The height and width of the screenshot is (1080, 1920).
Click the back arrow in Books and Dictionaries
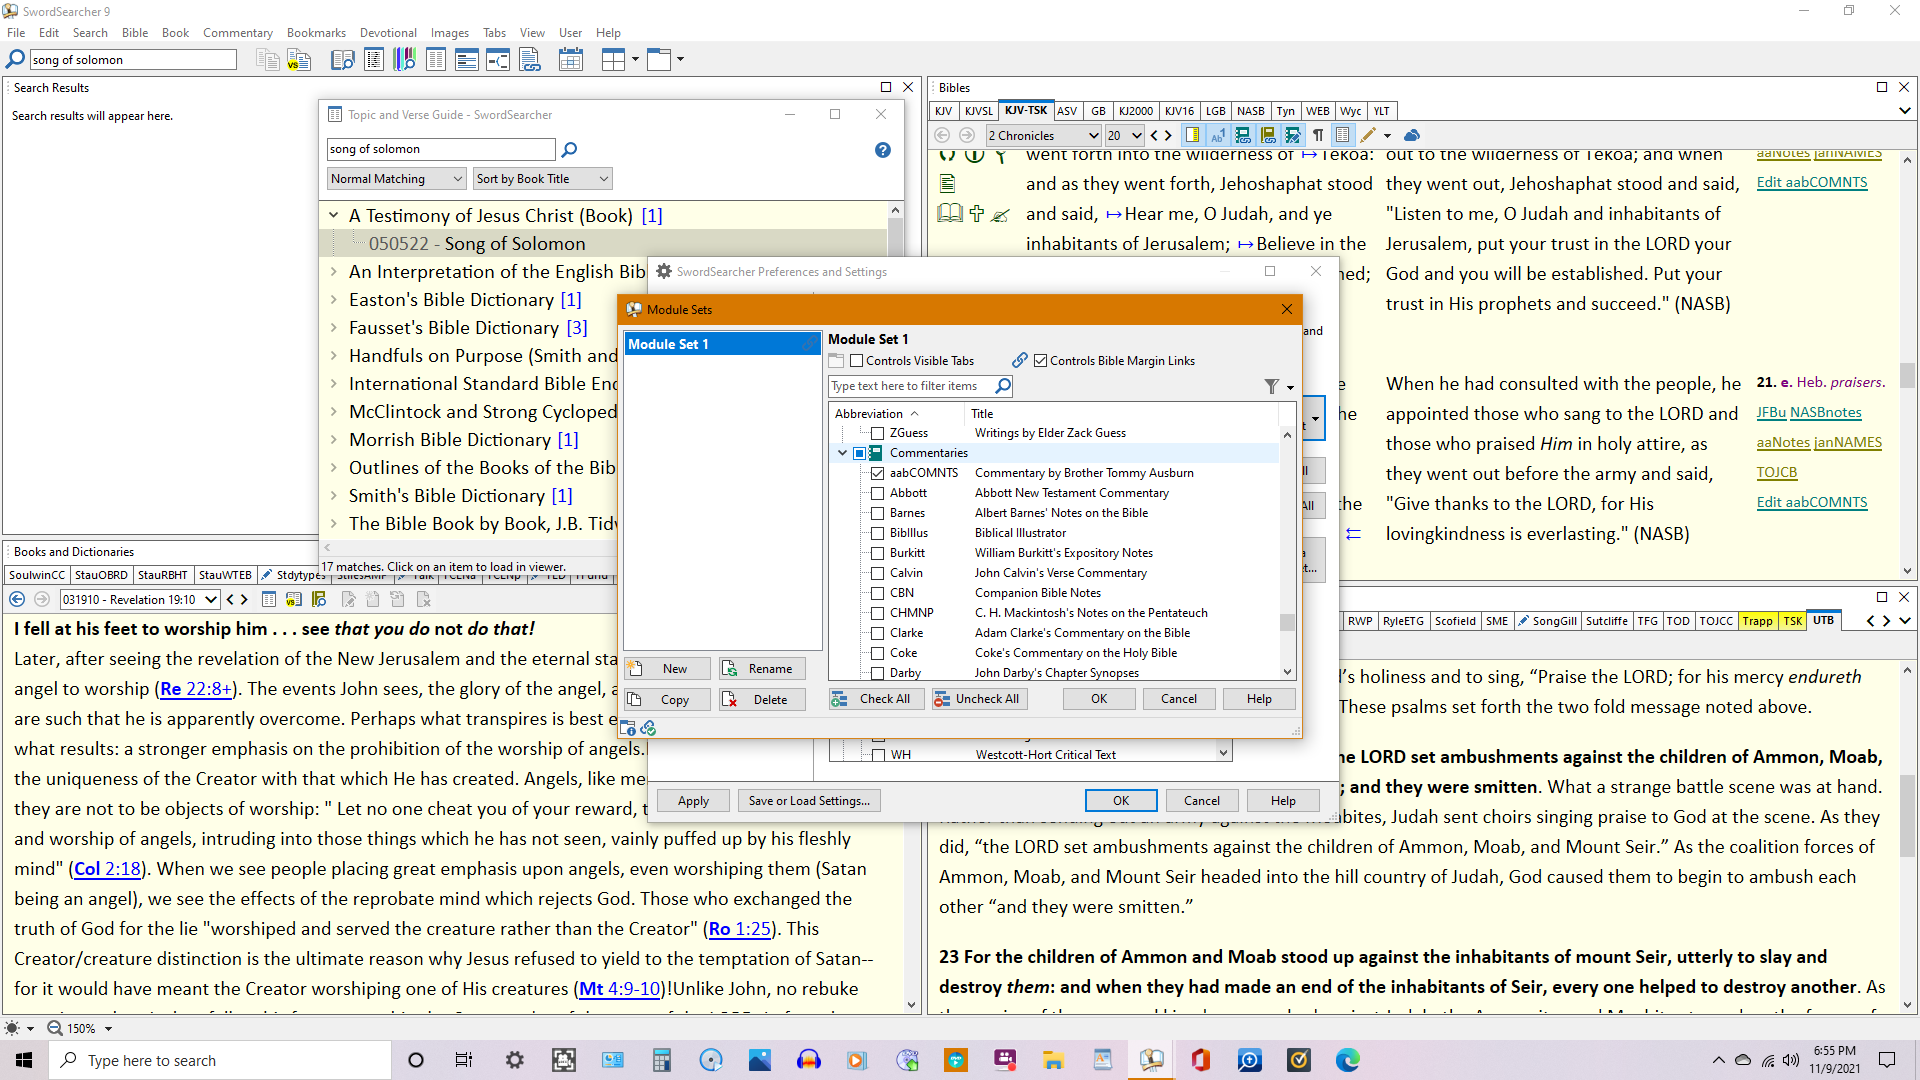tap(17, 599)
